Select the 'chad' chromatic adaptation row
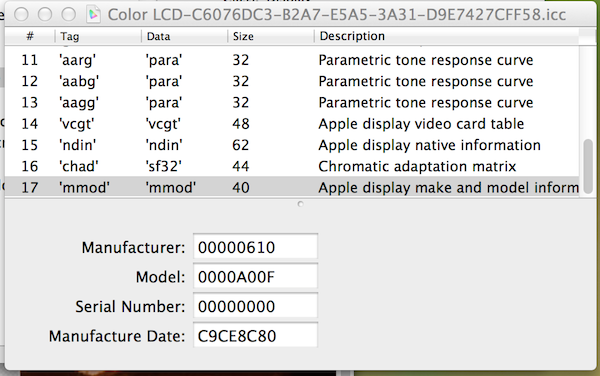Screen dimensions: 600x376 pyautogui.click(x=292, y=166)
